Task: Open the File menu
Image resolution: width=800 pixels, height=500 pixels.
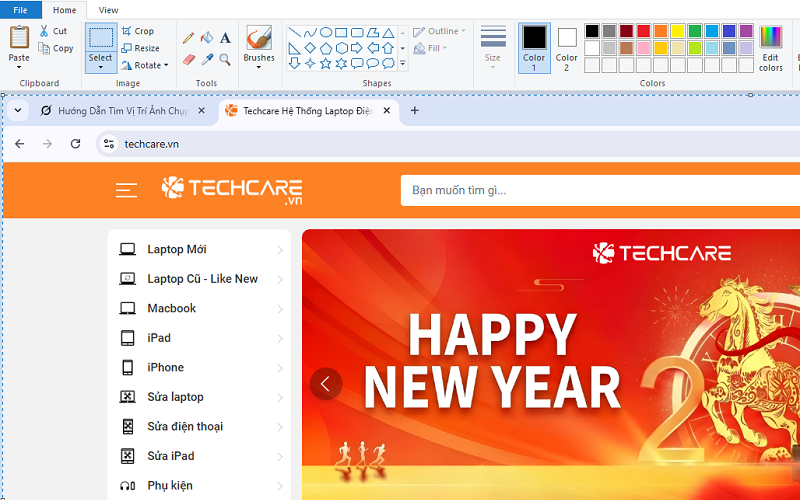Action: (x=20, y=10)
